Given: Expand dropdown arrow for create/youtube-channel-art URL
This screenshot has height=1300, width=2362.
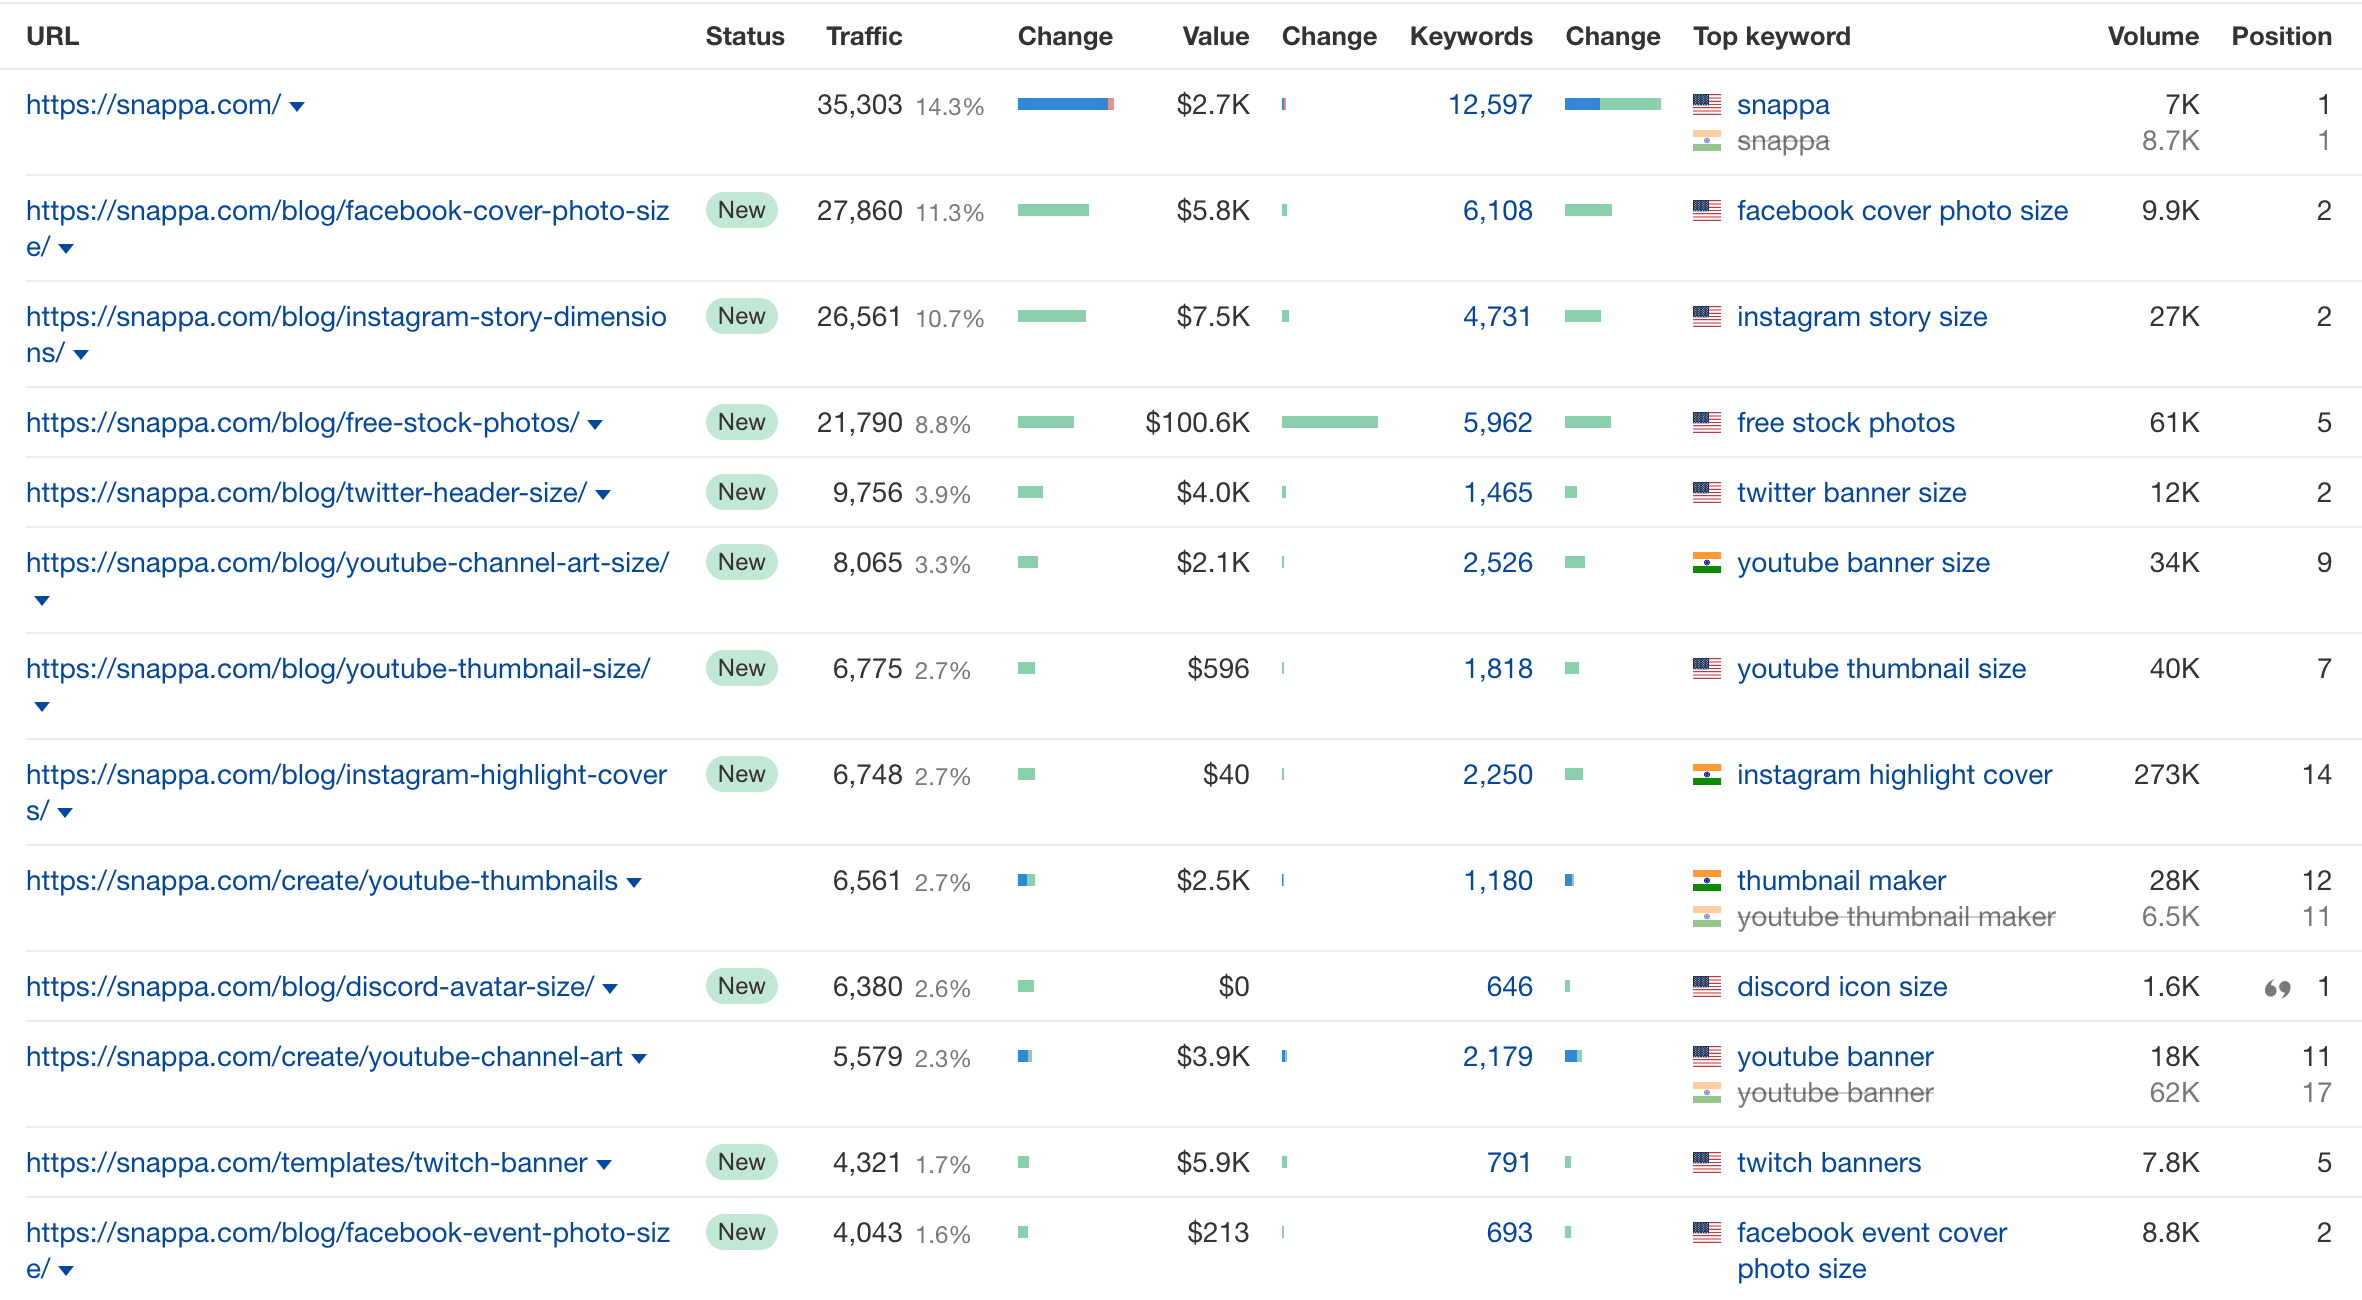Looking at the screenshot, I should pos(639,1059).
